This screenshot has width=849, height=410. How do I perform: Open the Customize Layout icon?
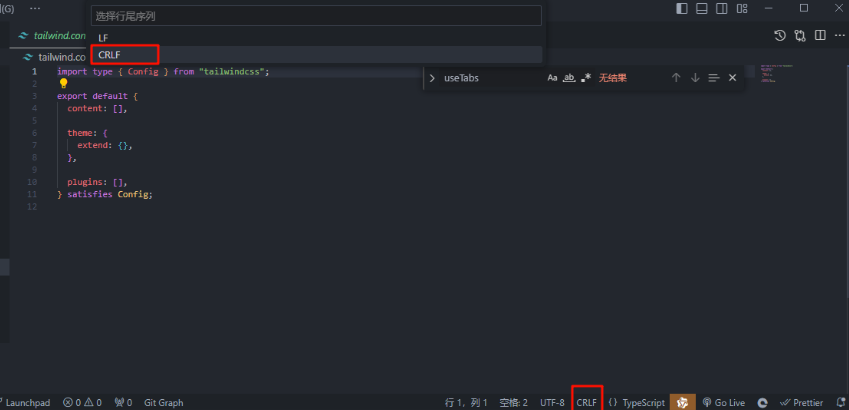pyautogui.click(x=742, y=8)
